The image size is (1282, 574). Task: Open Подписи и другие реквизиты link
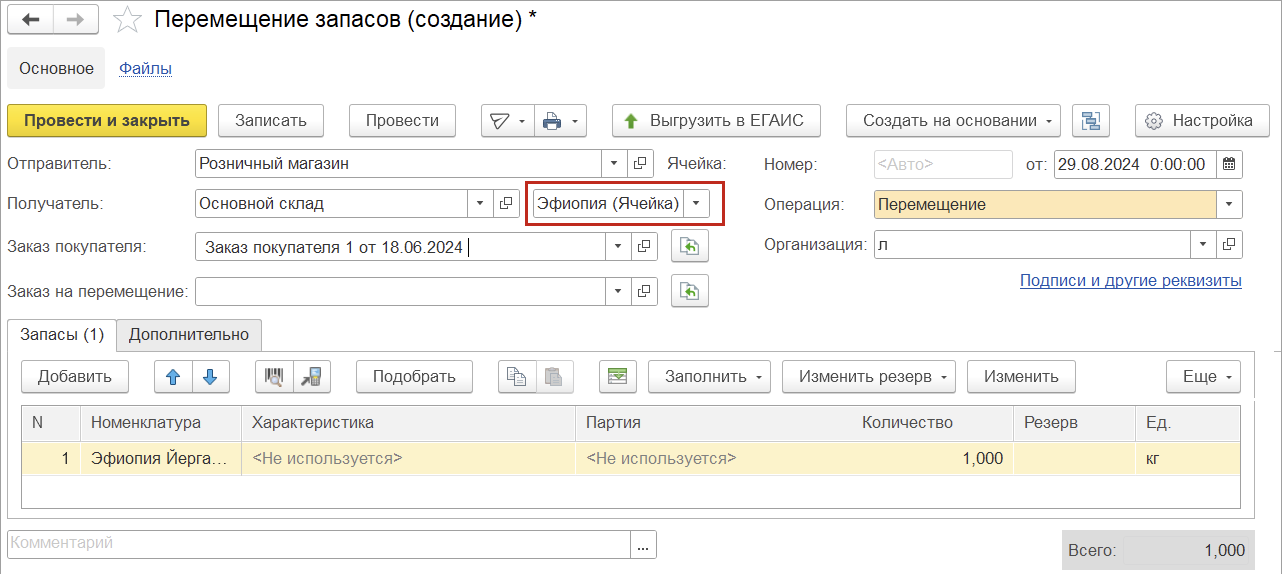click(x=1131, y=281)
